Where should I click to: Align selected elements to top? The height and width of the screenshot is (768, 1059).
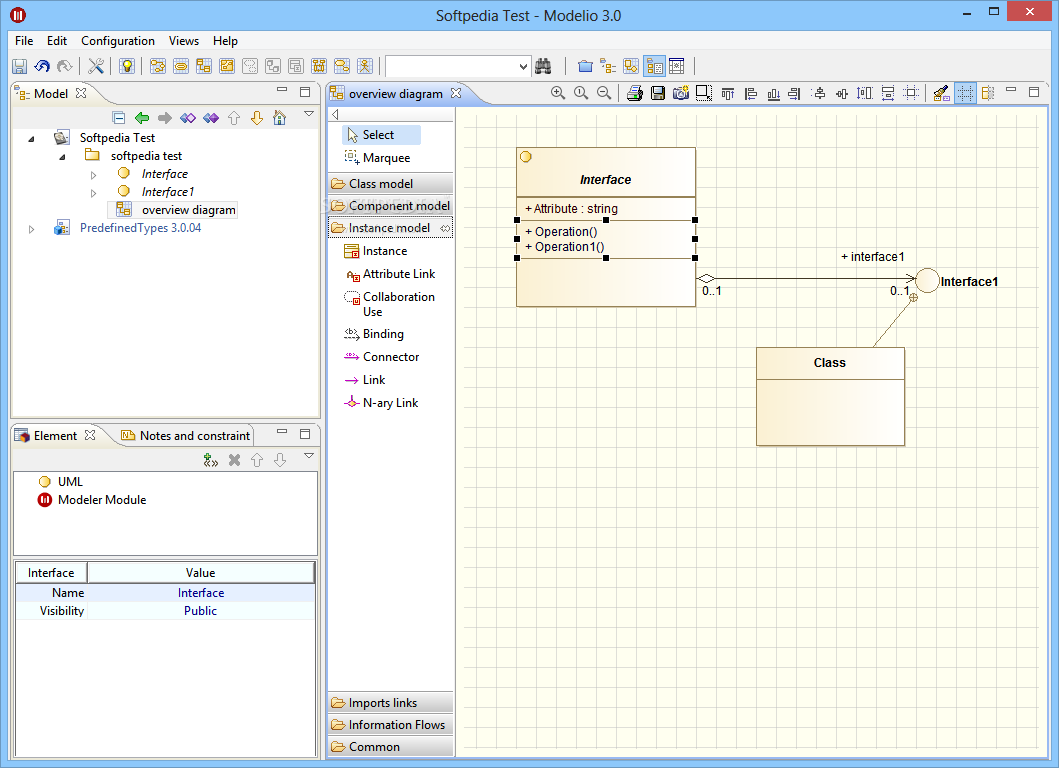(727, 93)
